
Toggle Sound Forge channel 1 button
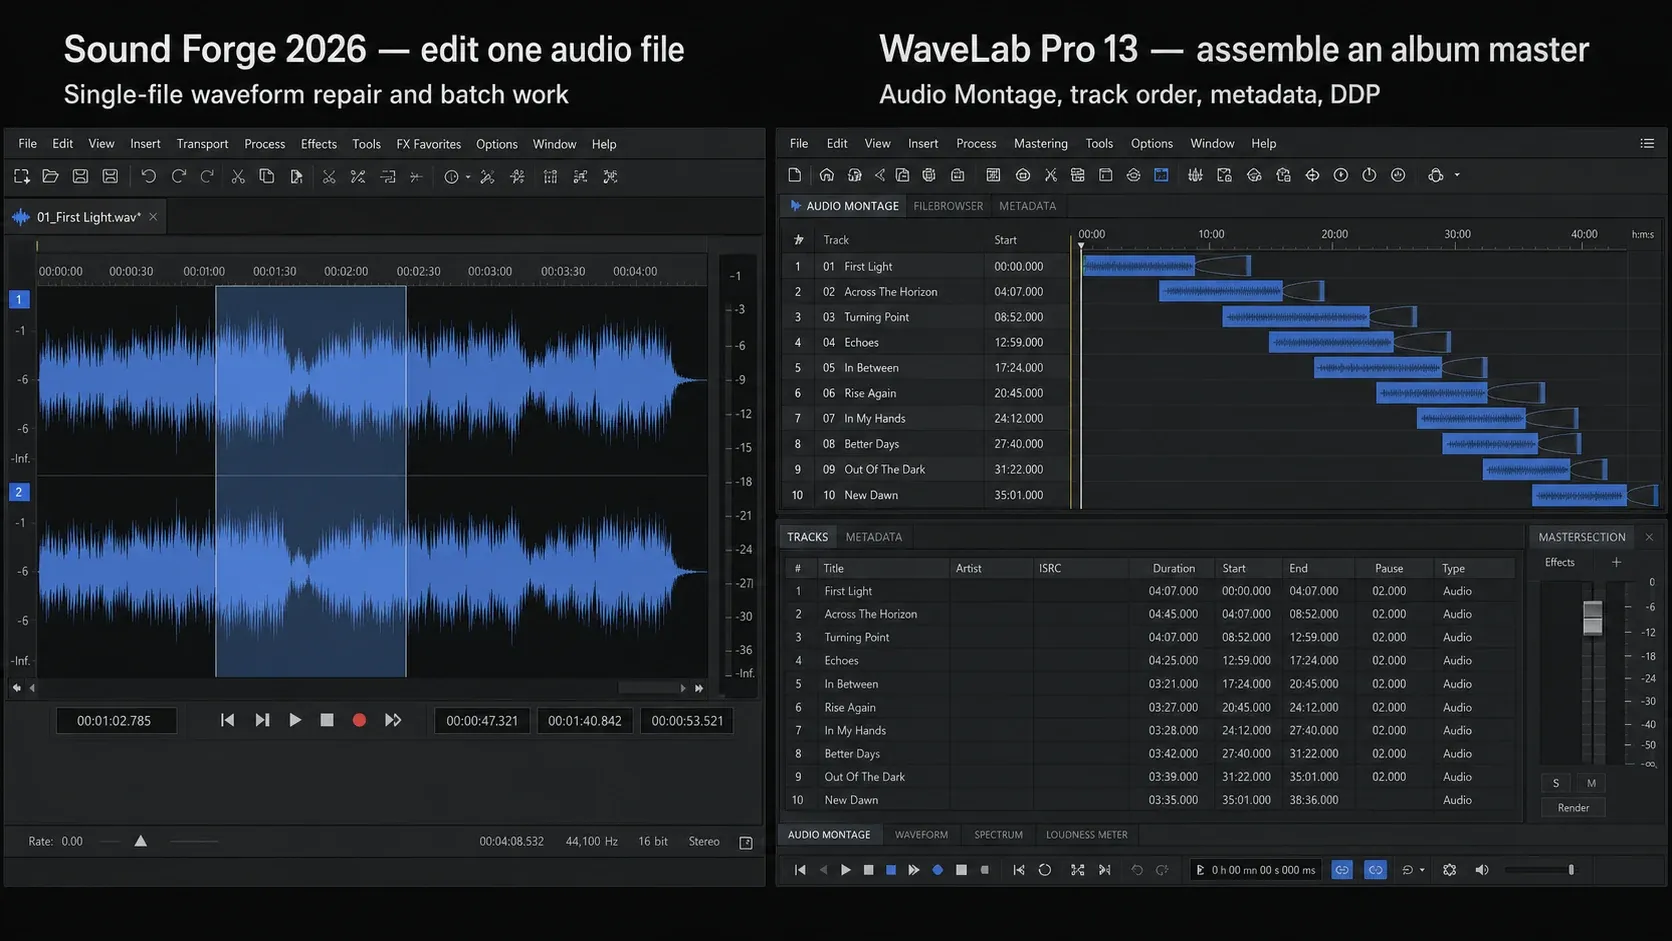pyautogui.click(x=19, y=299)
